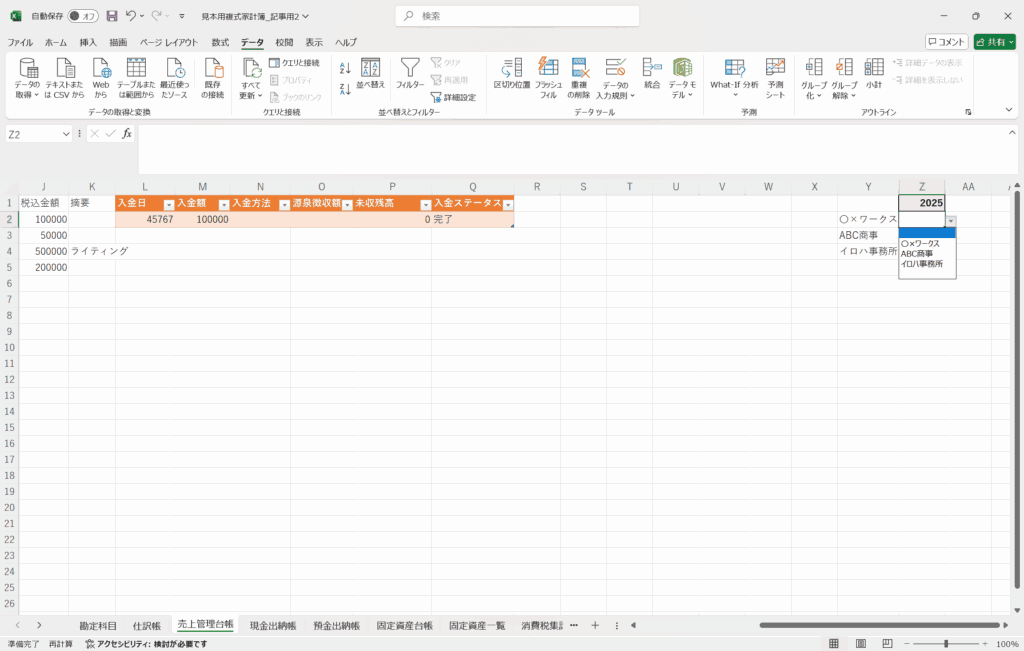Click the コメント button
Image resolution: width=1024 pixels, height=651 pixels.
click(946, 42)
